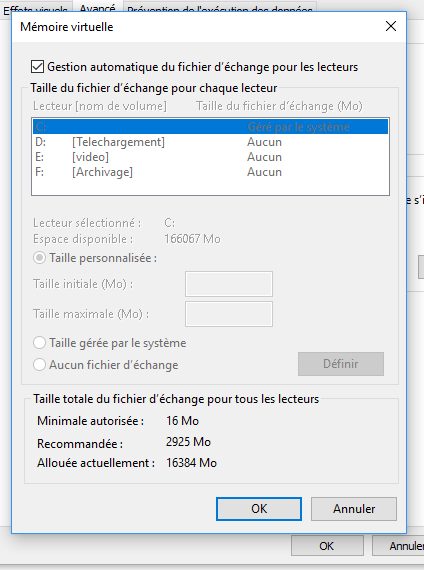Cancel the Mémoire virtuelle dialog with Annuler
The height and width of the screenshot is (570, 424).
pyautogui.click(x=354, y=509)
